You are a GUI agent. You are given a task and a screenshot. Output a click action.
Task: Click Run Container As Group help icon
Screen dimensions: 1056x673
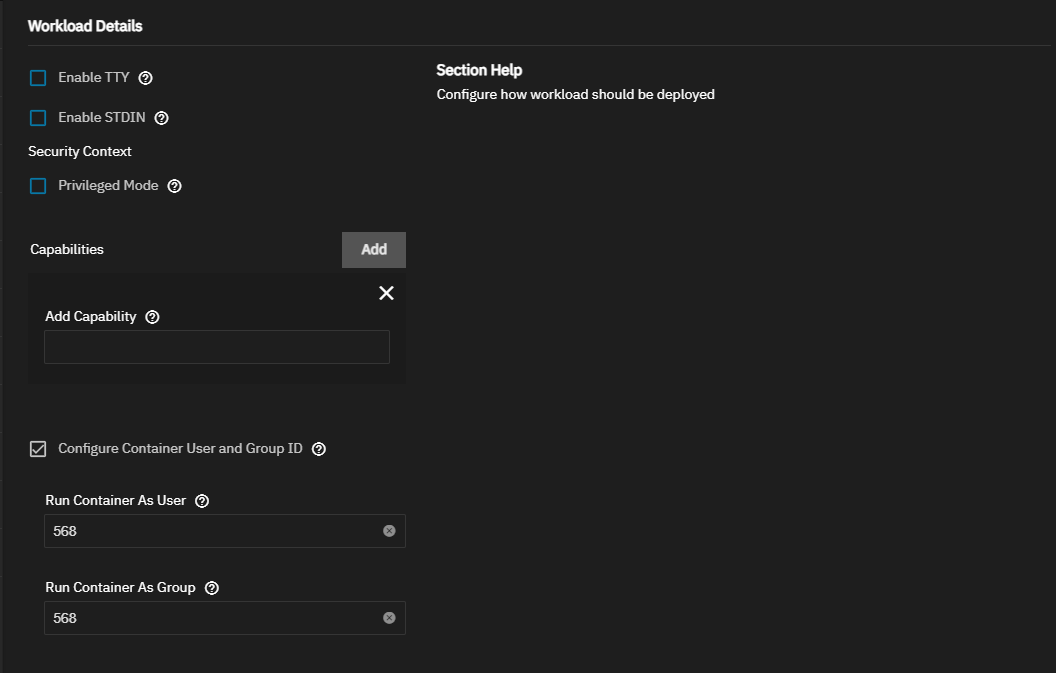[211, 588]
